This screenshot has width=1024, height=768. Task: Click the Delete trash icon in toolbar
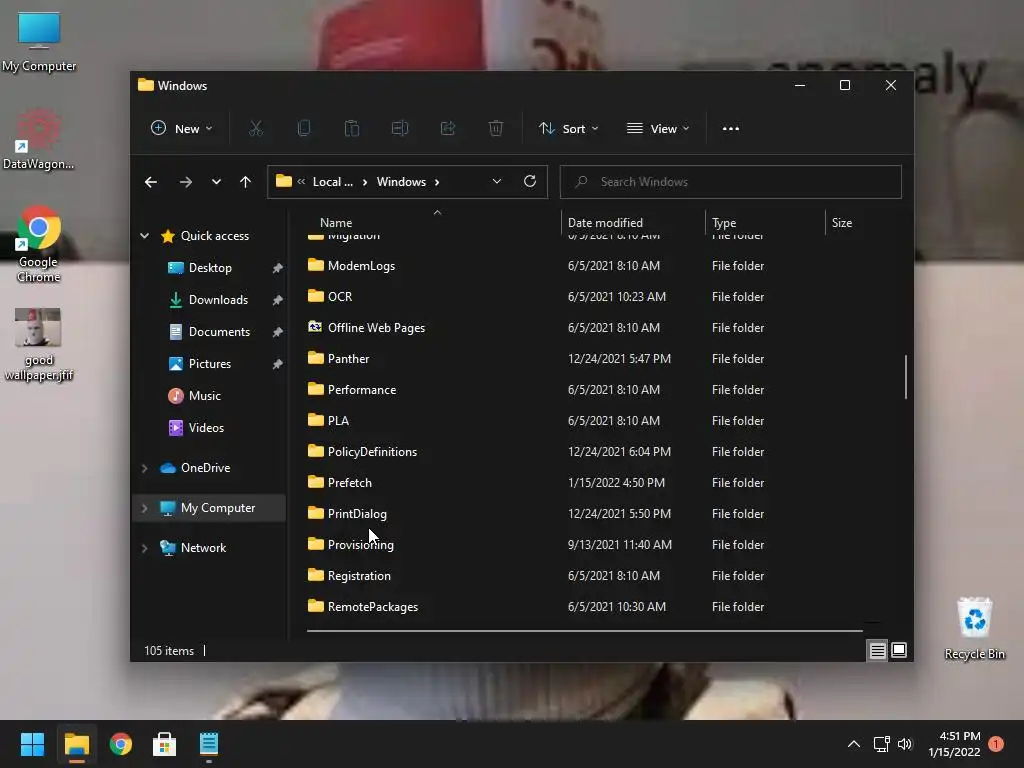click(x=496, y=129)
